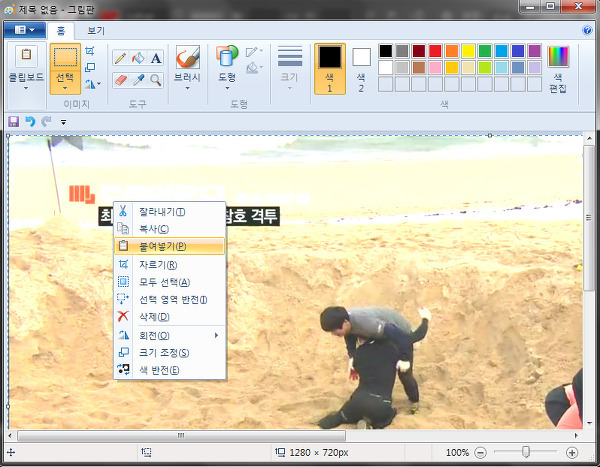Choose 자르기(R) Crop in context menu
Image resolution: width=600 pixels, height=467 pixels.
[x=170, y=265]
